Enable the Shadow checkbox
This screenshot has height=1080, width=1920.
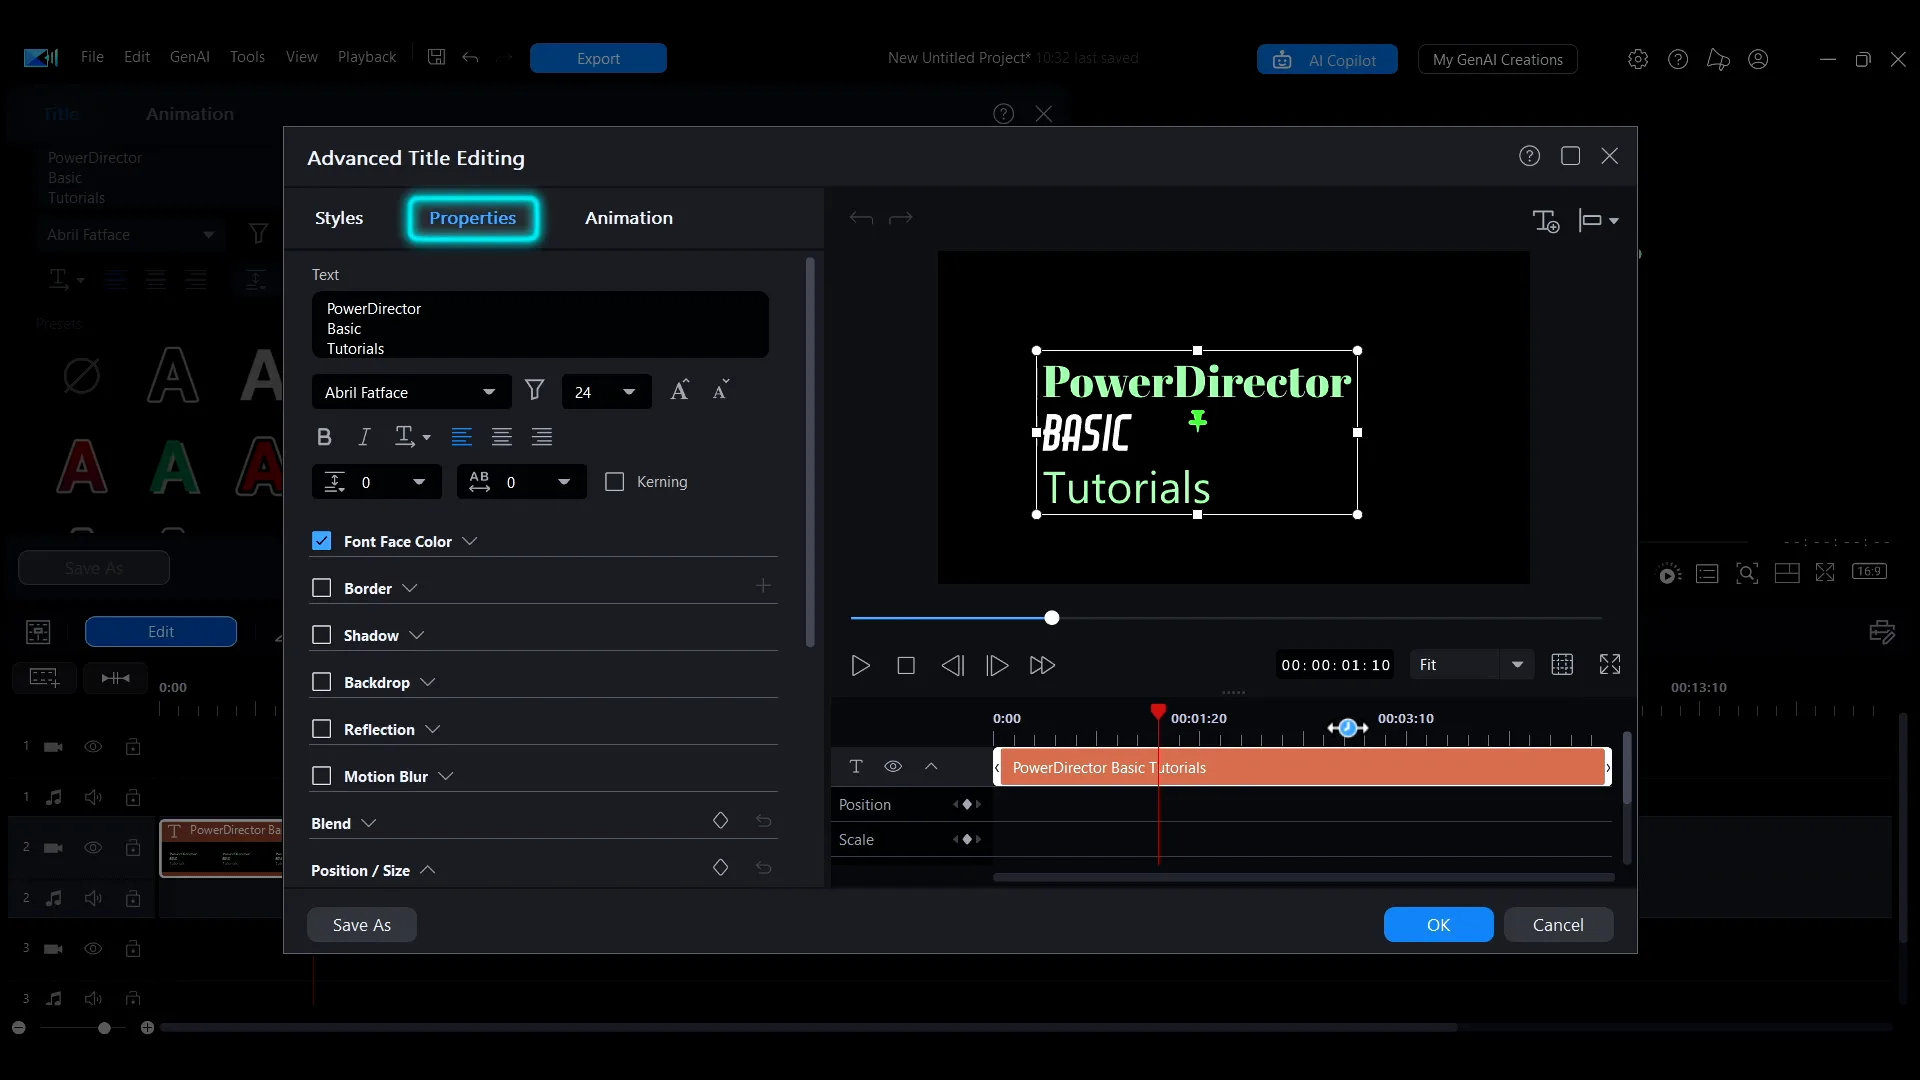(321, 635)
